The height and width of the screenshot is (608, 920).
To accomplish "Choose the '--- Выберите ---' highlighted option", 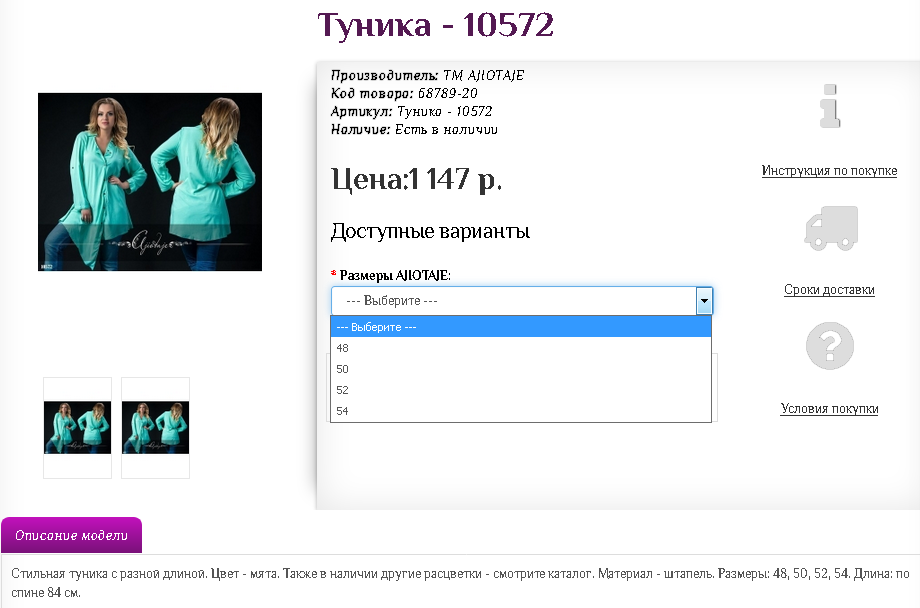I will pyautogui.click(x=521, y=327).
